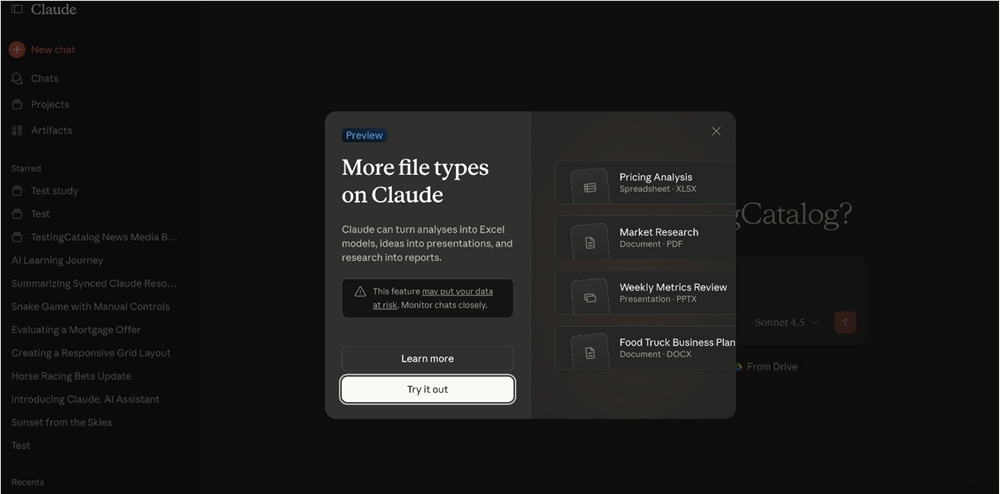
Task: Click the Pricing Analysis spreadsheet icon
Action: click(590, 187)
